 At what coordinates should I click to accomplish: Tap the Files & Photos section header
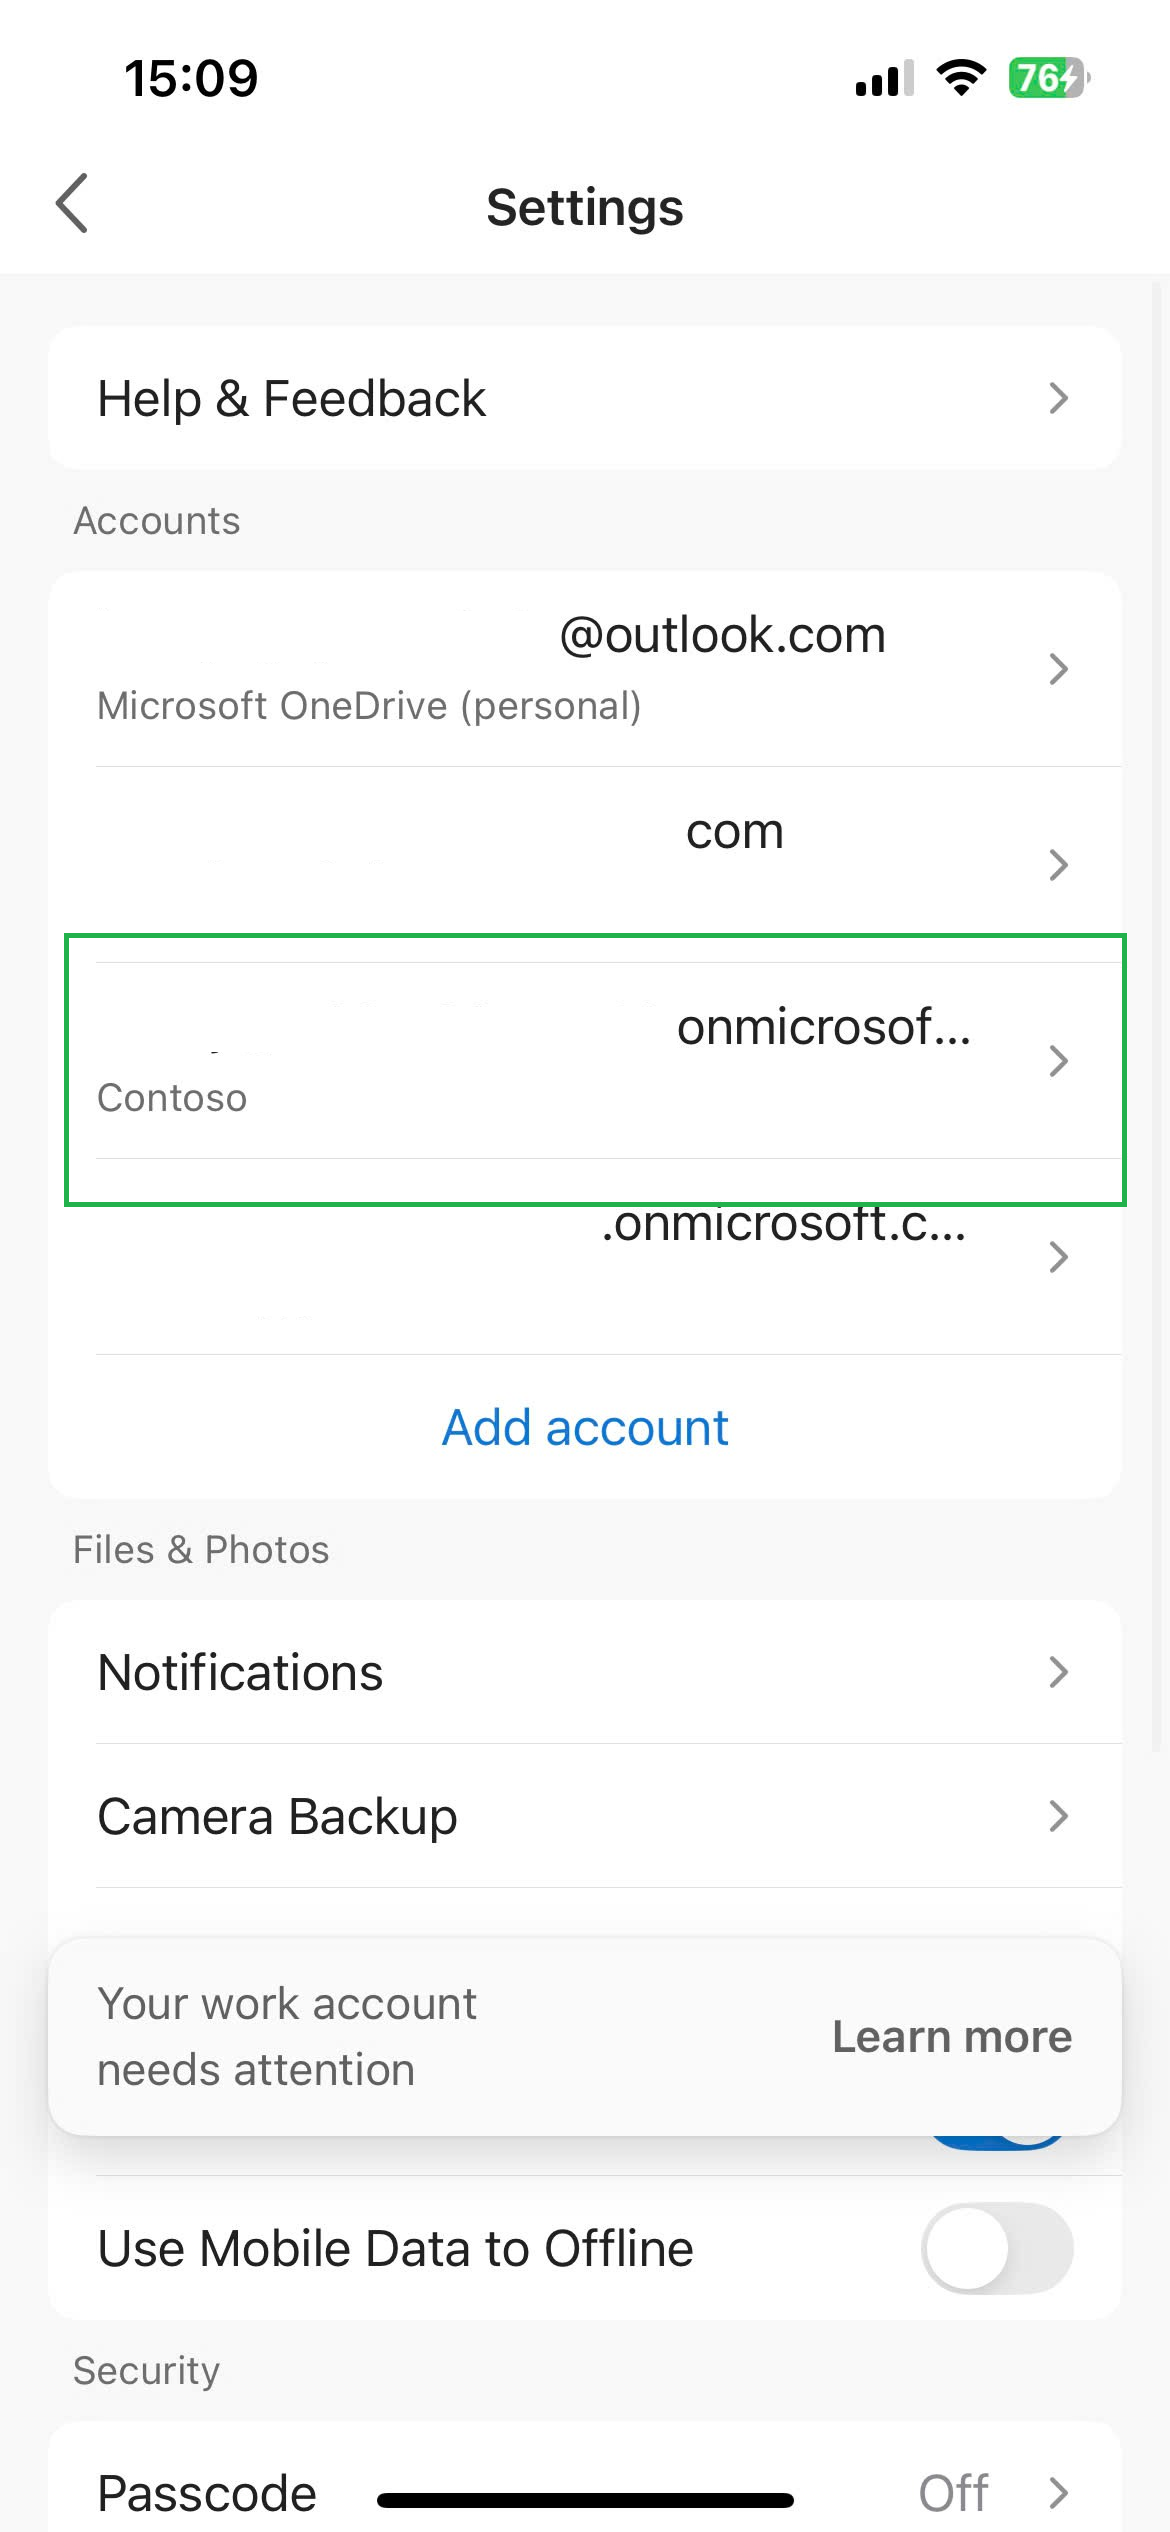201,1550
